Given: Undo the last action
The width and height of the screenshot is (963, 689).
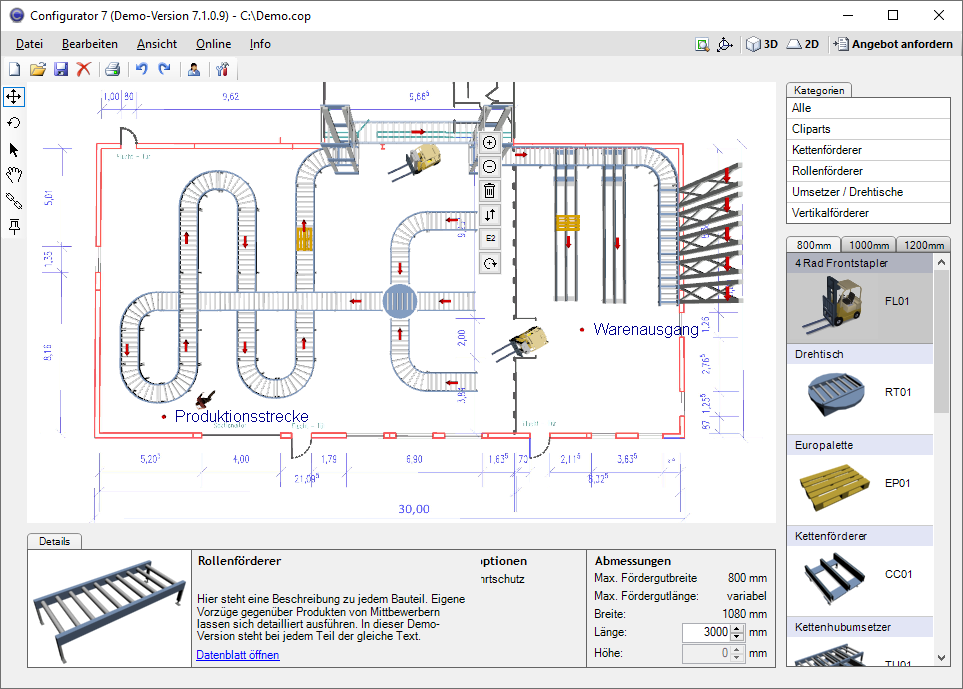Looking at the screenshot, I should [141, 69].
